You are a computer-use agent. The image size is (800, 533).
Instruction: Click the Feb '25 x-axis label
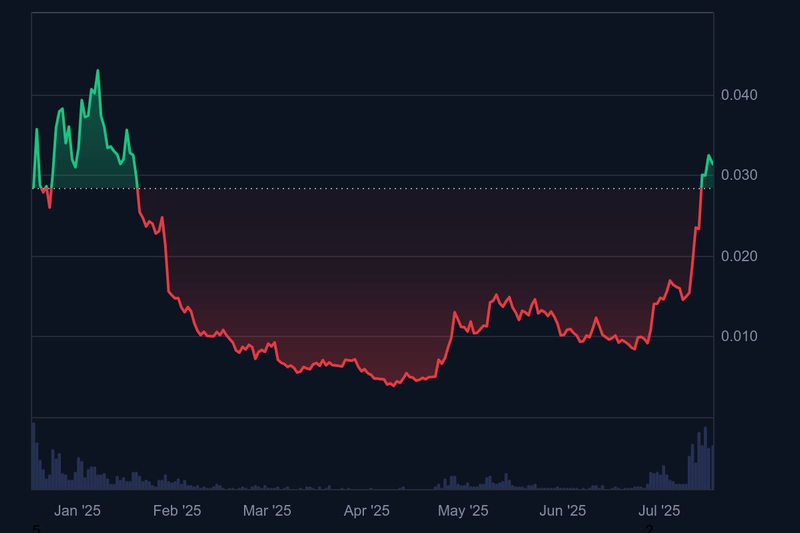177,511
